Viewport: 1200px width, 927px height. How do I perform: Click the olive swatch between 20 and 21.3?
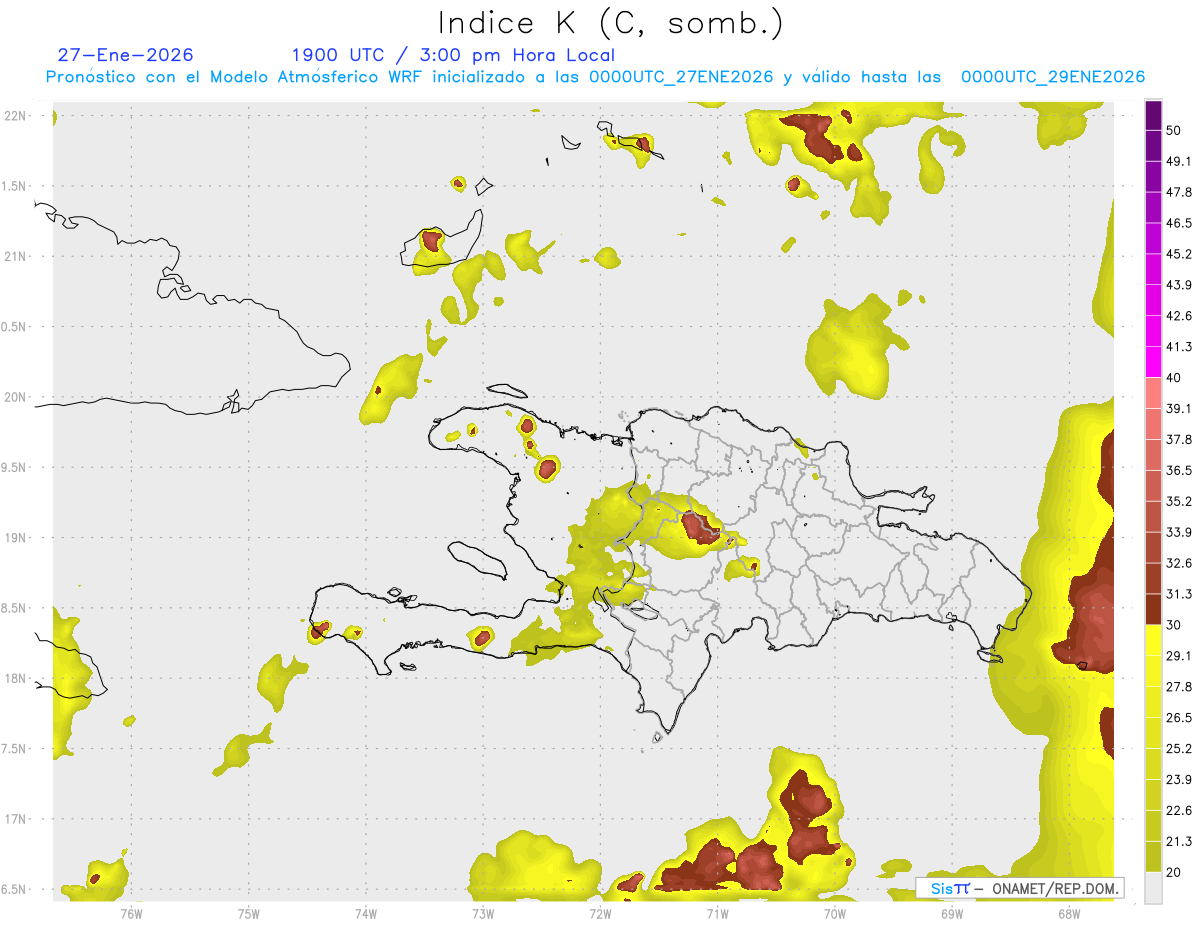(x=1153, y=857)
